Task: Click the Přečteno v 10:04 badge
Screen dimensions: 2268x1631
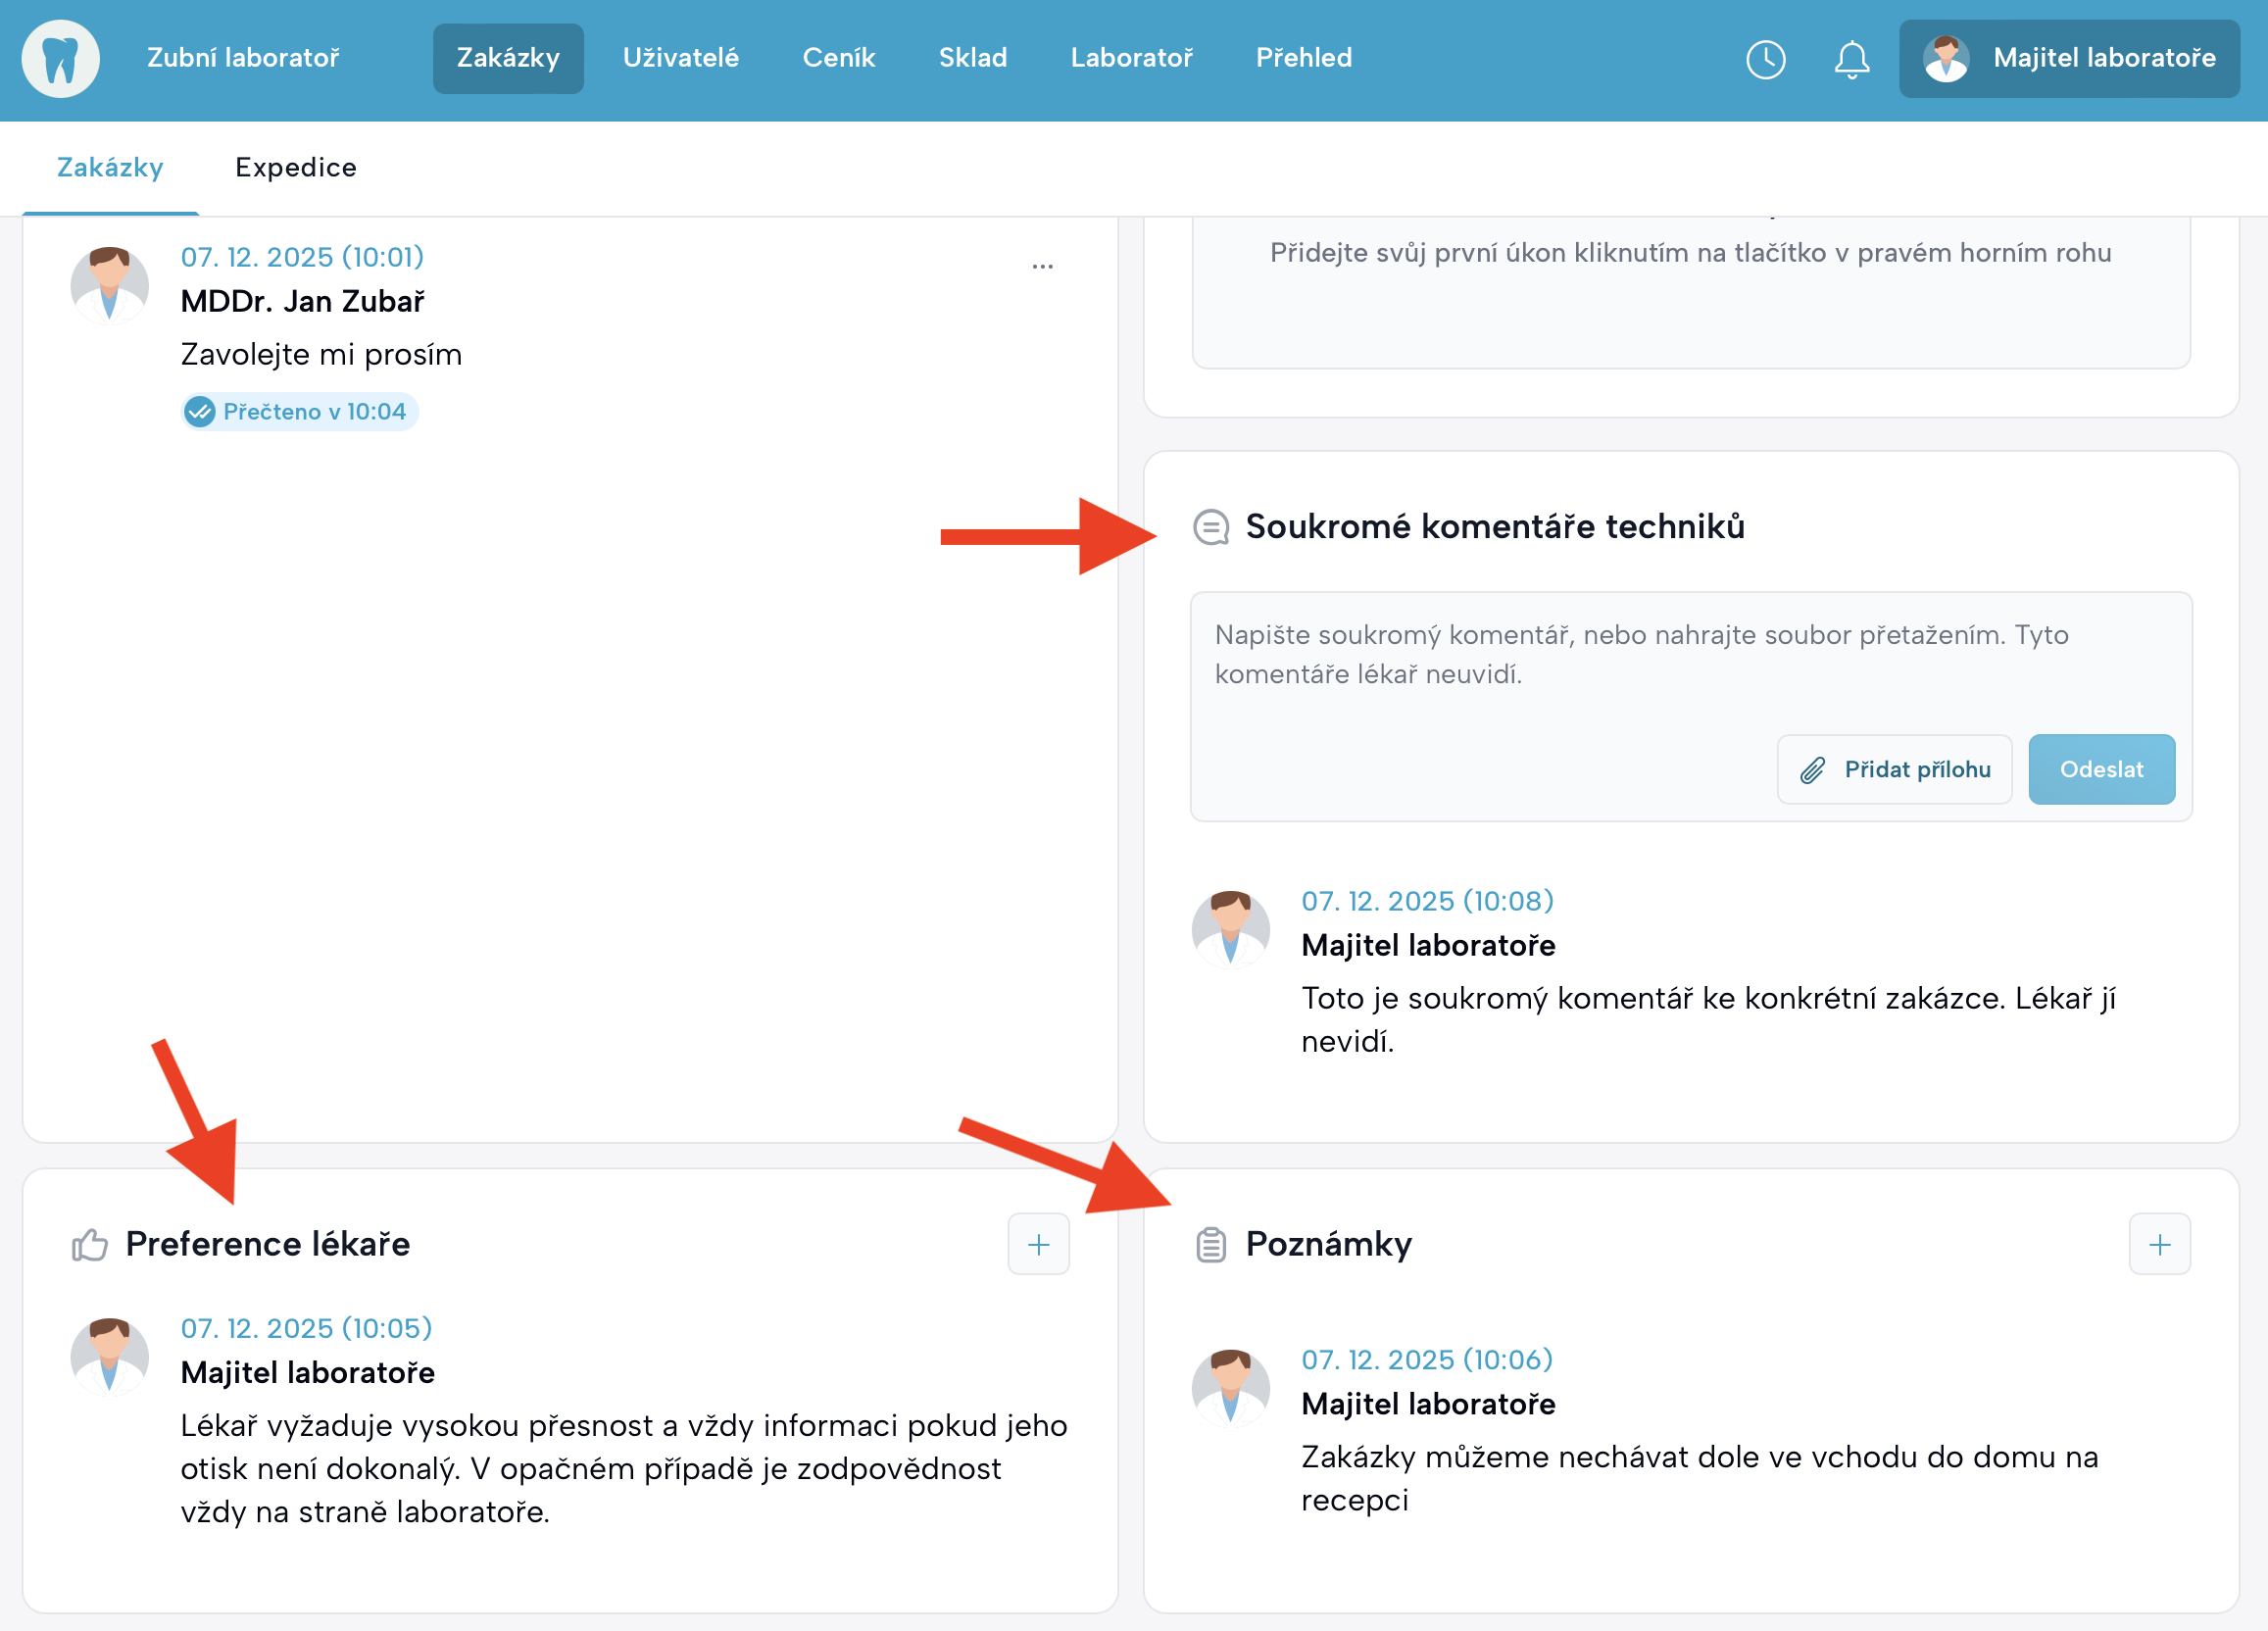Action: point(299,411)
